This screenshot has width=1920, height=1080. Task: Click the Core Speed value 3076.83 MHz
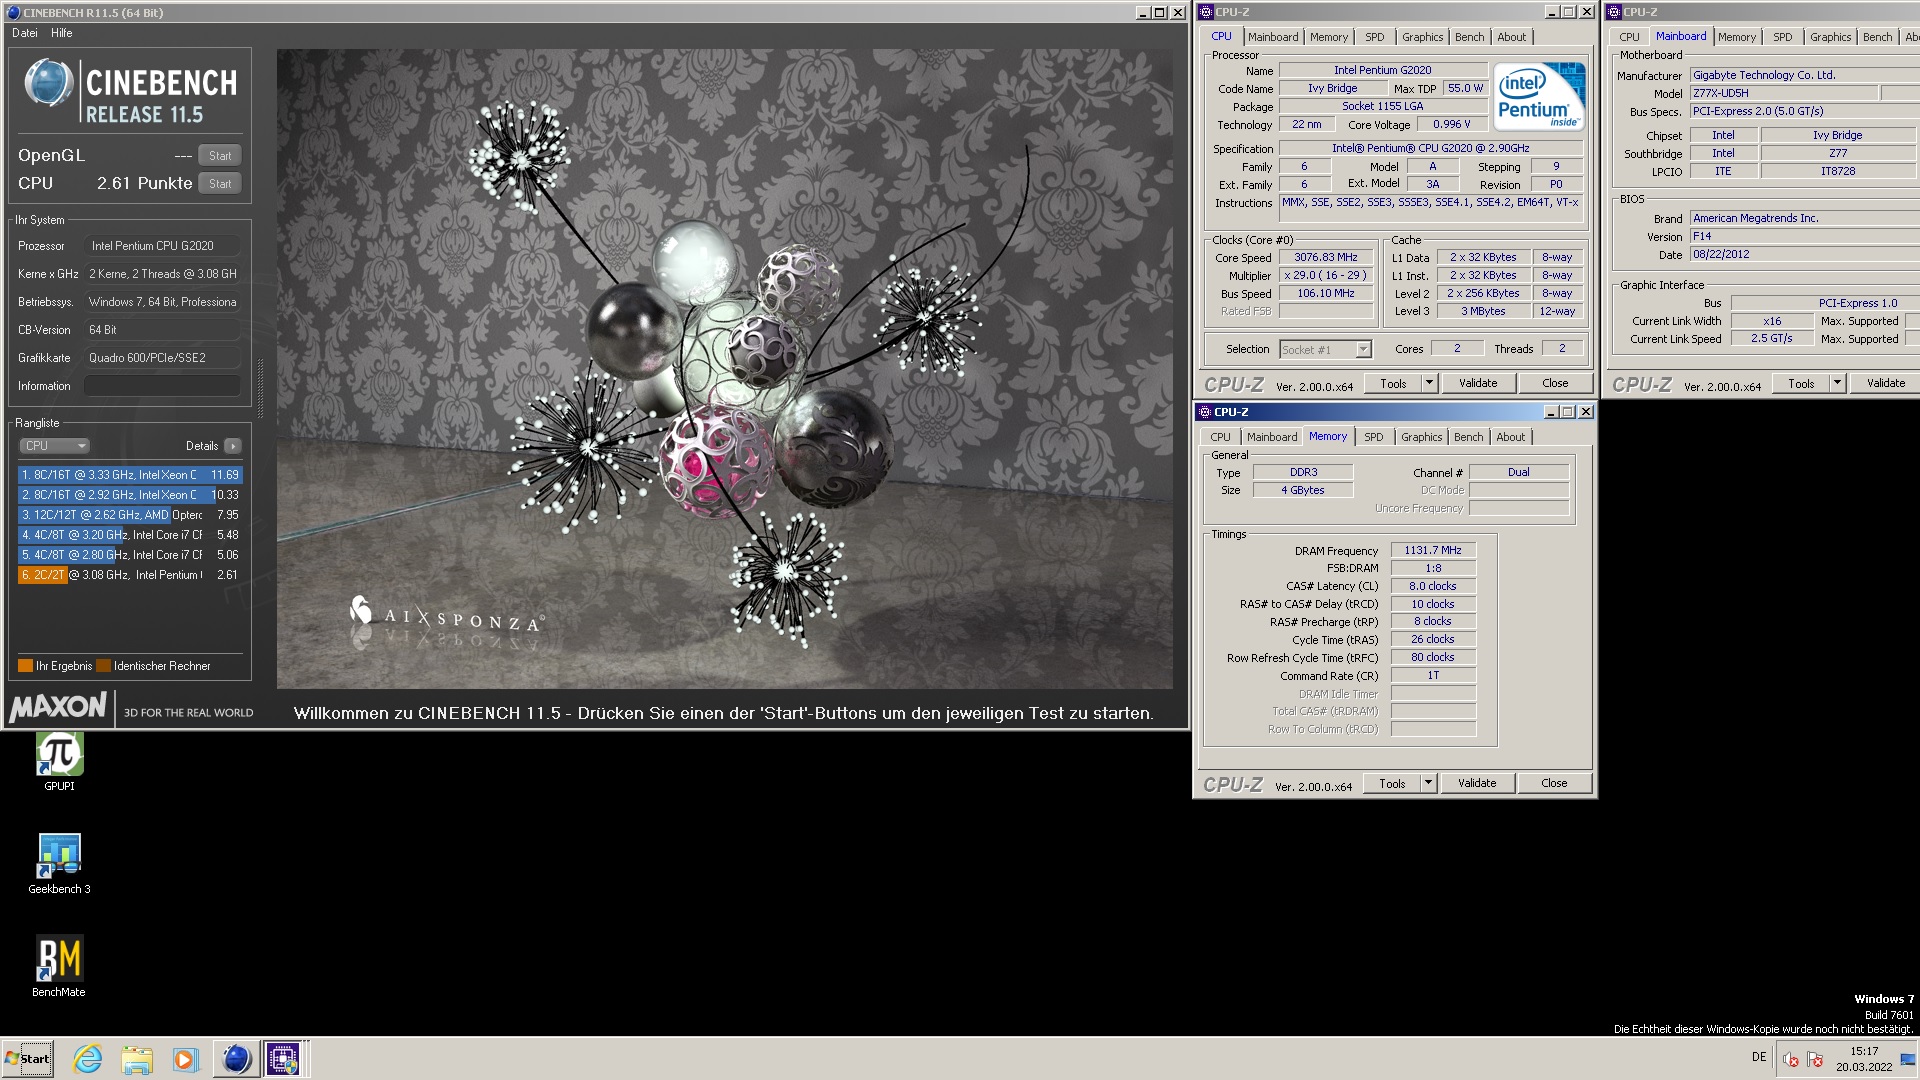(x=1326, y=258)
